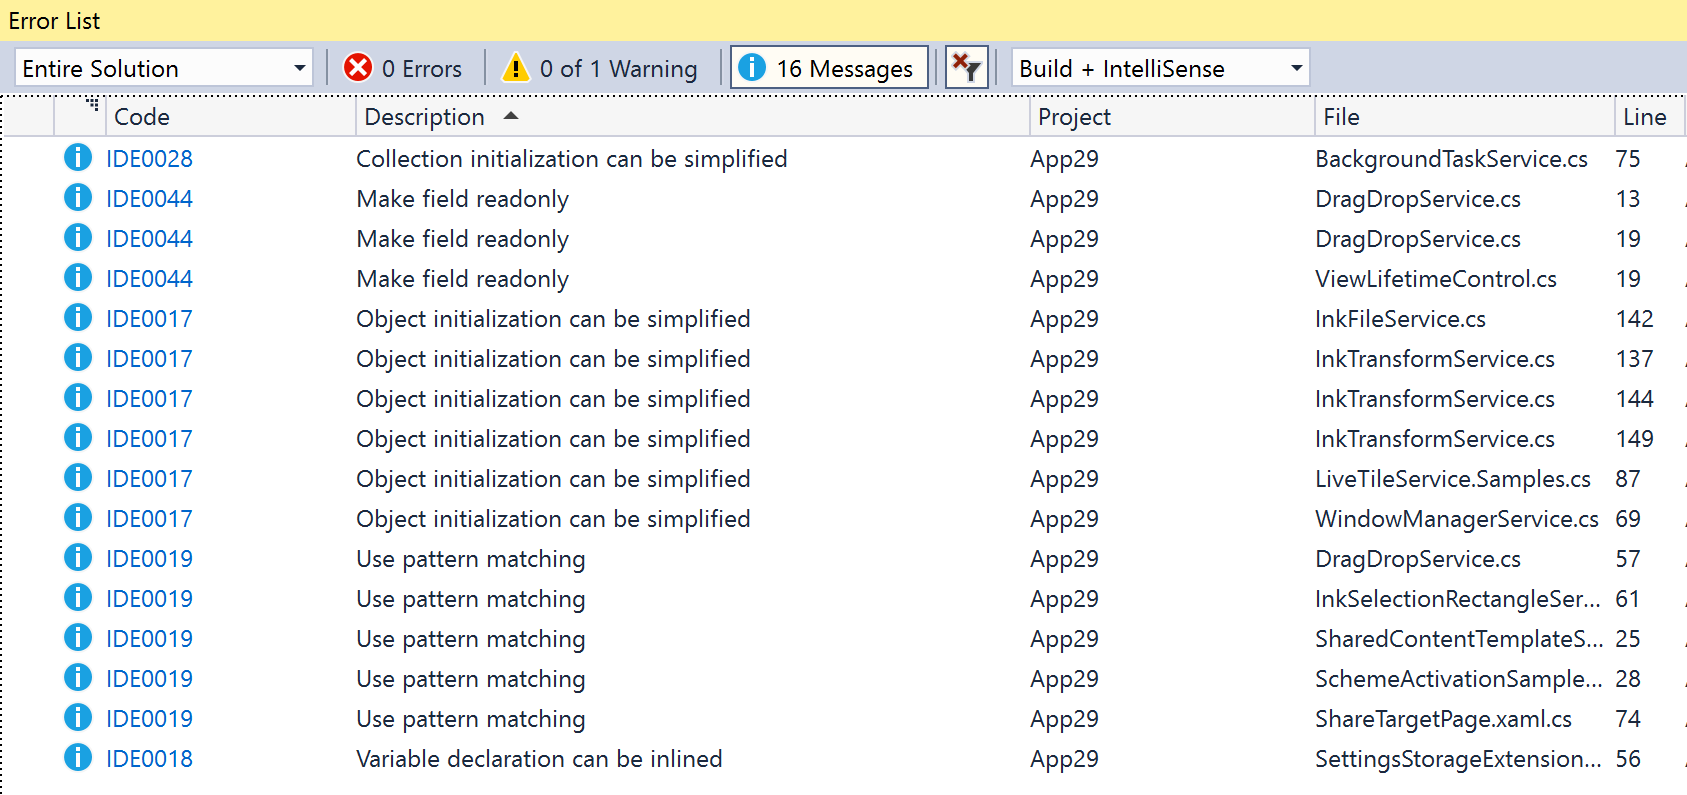Viewport: 1687px width, 795px height.
Task: Select 'Collection initialization can be simplified' description
Action: point(572,159)
